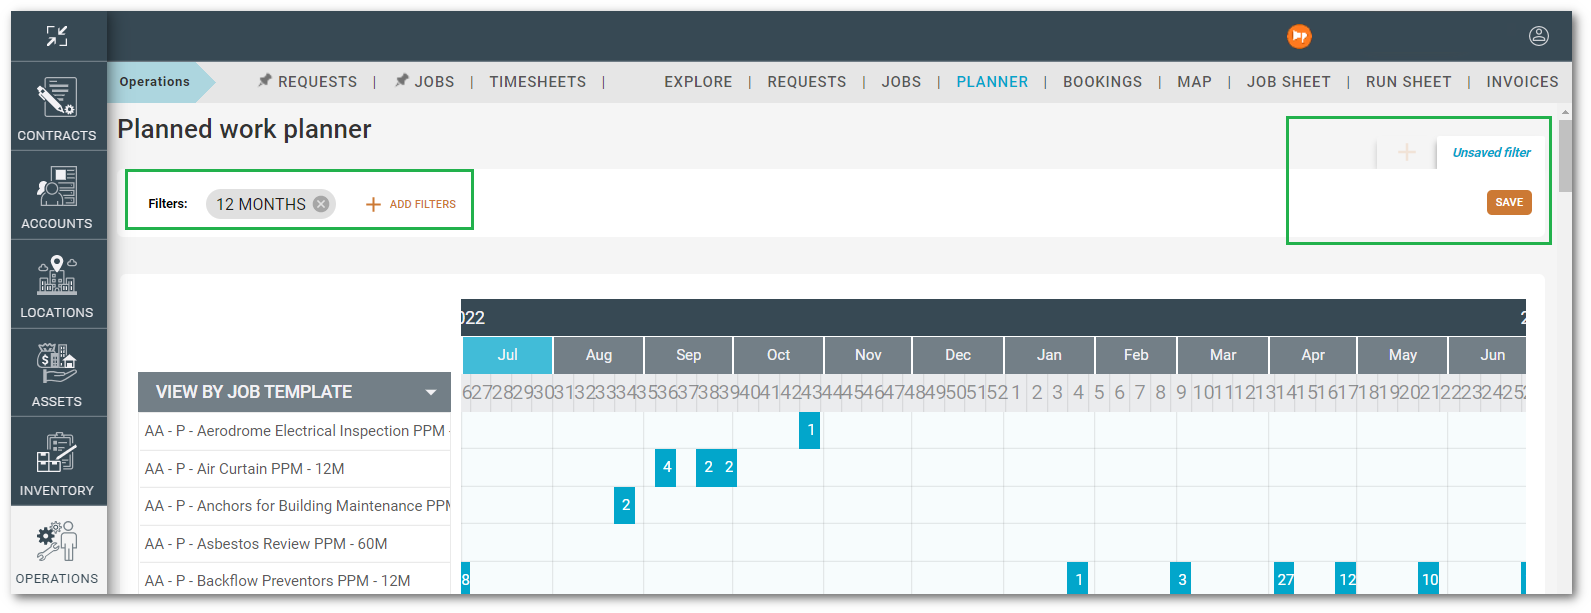The height and width of the screenshot is (613, 1591).
Task: Click the Add Filters button
Action: click(411, 204)
